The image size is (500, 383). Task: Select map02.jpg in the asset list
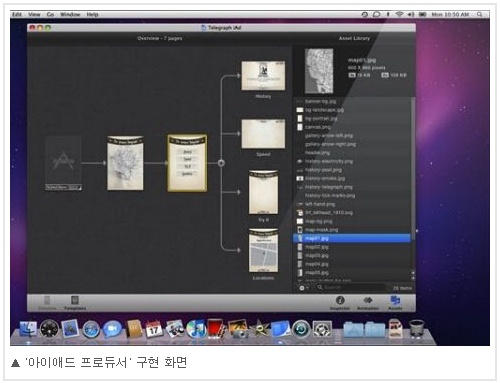[x=352, y=247]
